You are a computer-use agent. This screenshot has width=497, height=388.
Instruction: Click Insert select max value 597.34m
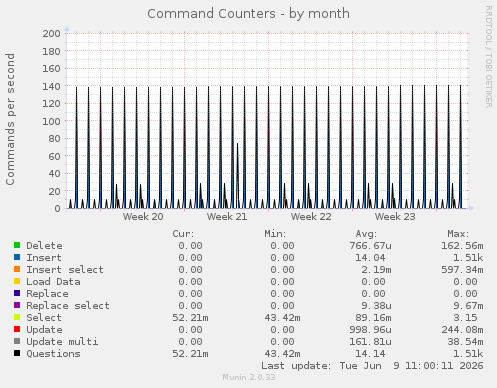point(462,270)
